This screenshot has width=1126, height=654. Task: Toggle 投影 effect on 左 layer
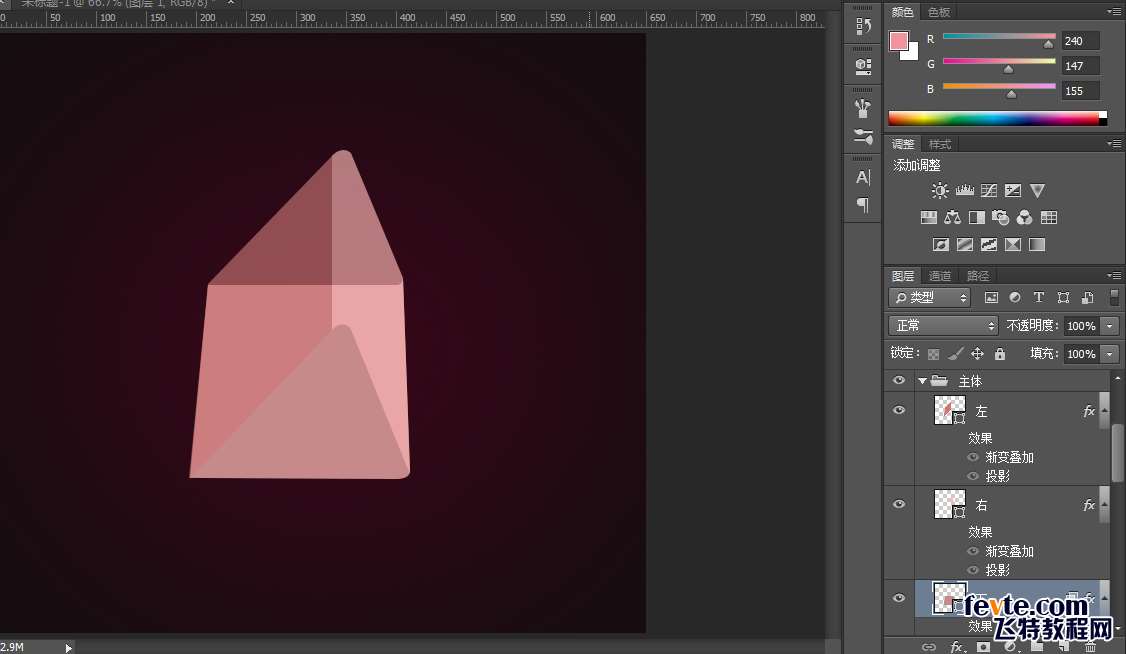973,476
